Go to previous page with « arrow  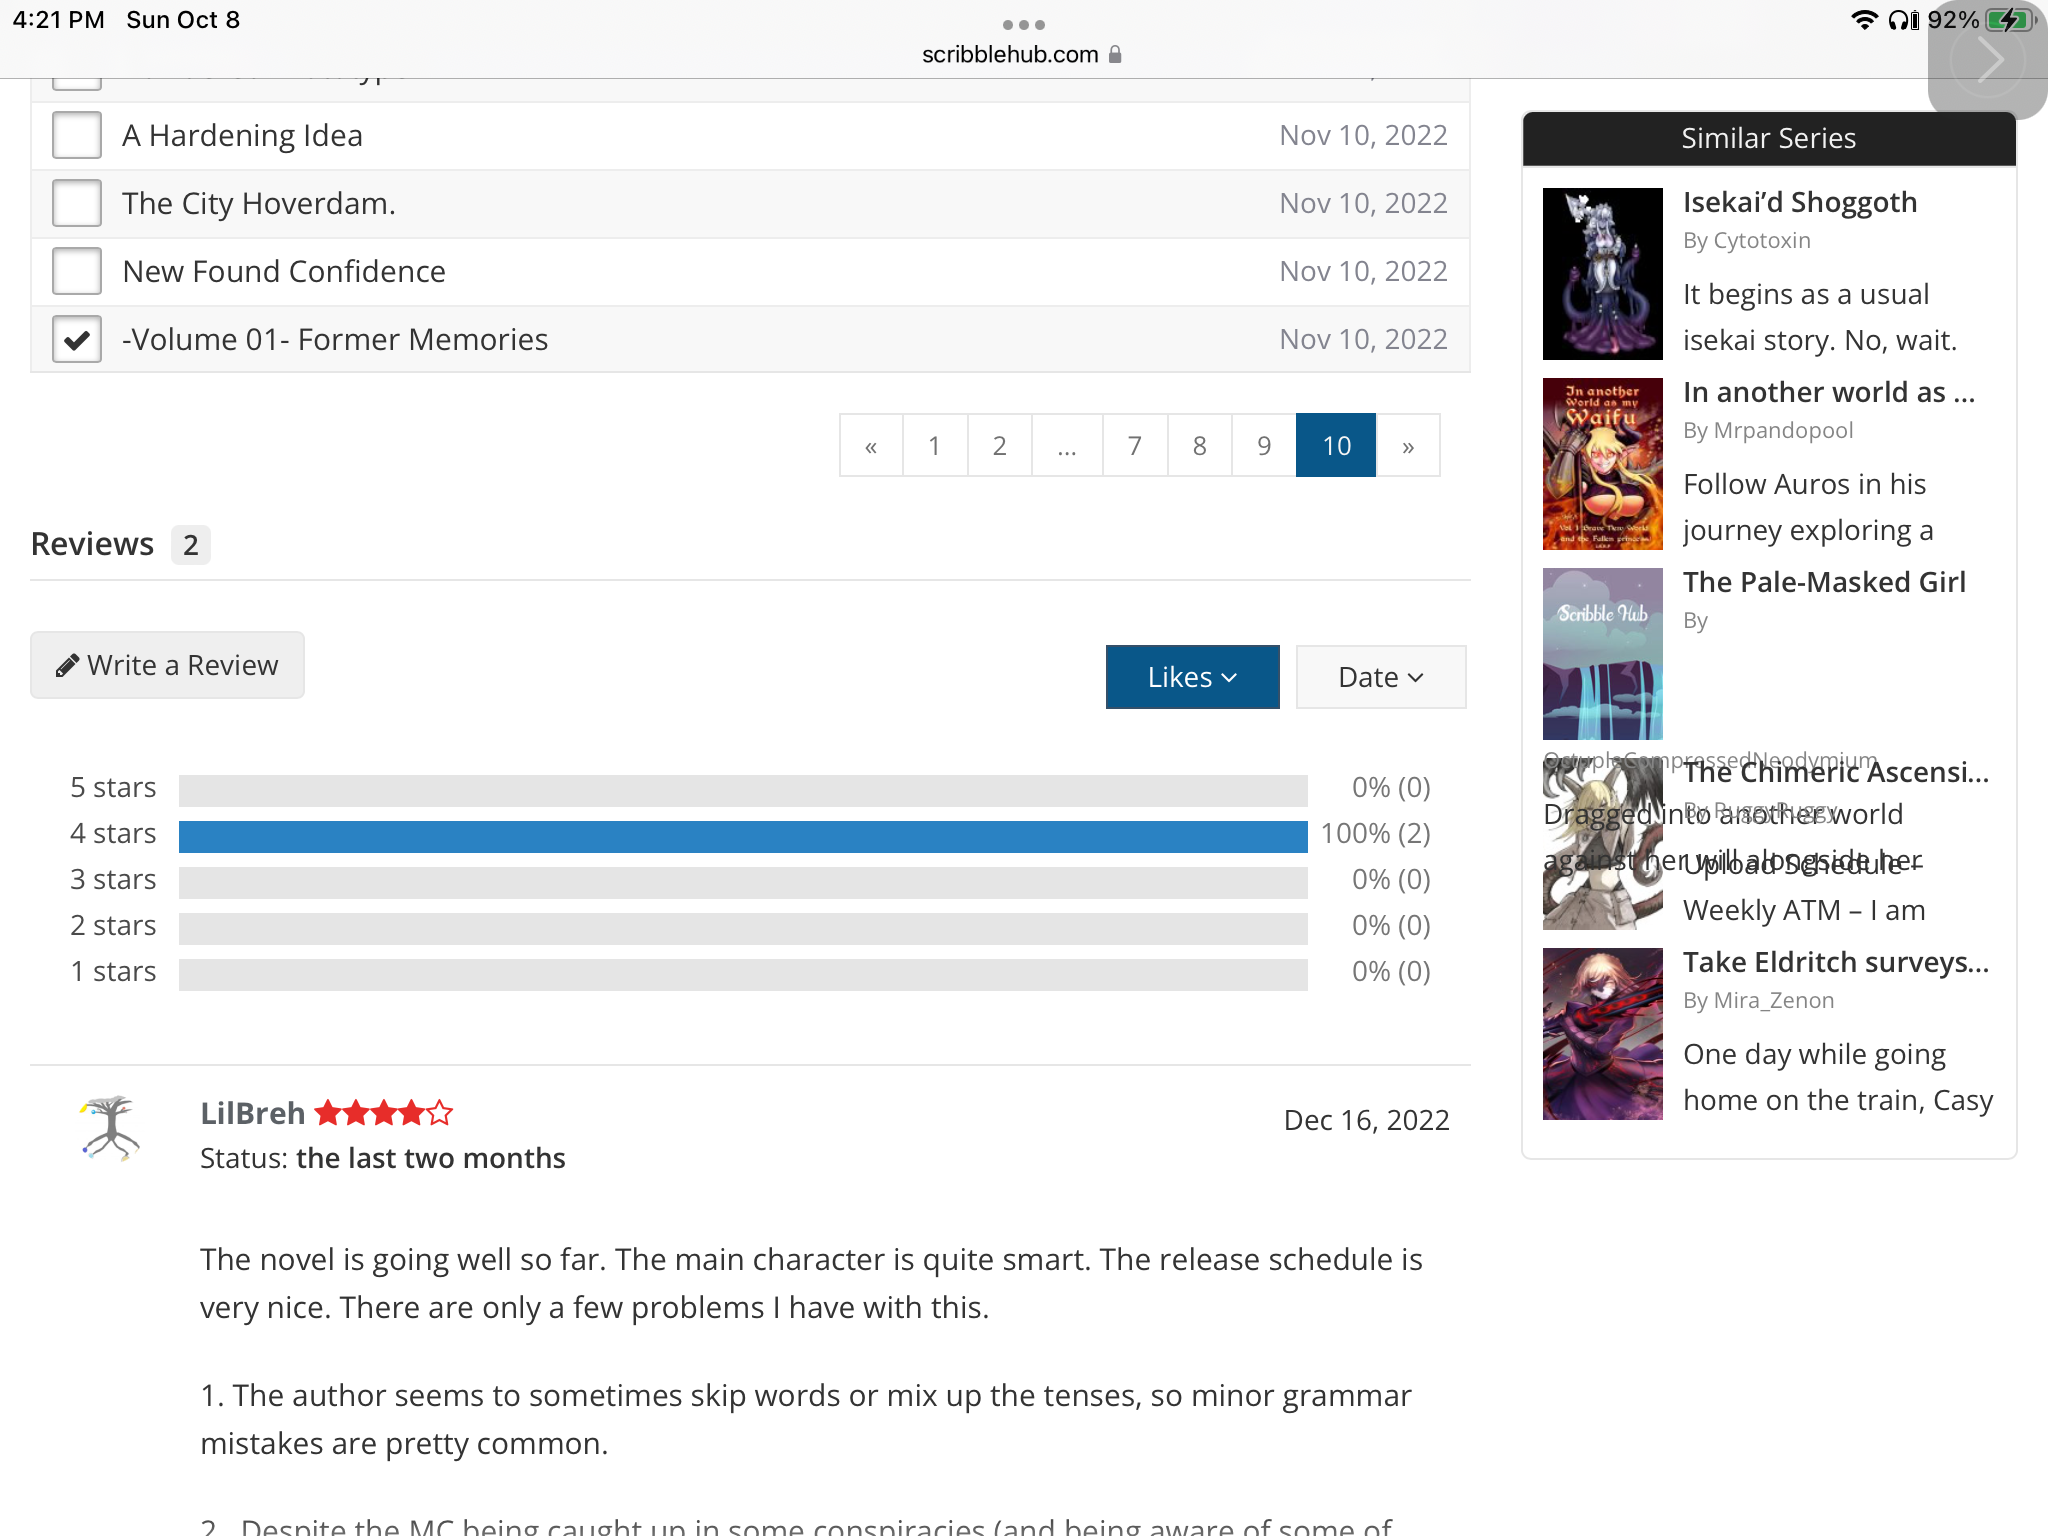point(871,446)
